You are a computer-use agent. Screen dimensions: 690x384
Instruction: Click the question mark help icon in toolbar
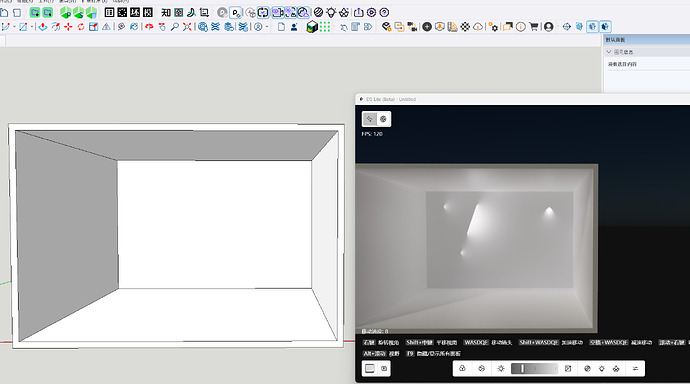[x=384, y=12]
